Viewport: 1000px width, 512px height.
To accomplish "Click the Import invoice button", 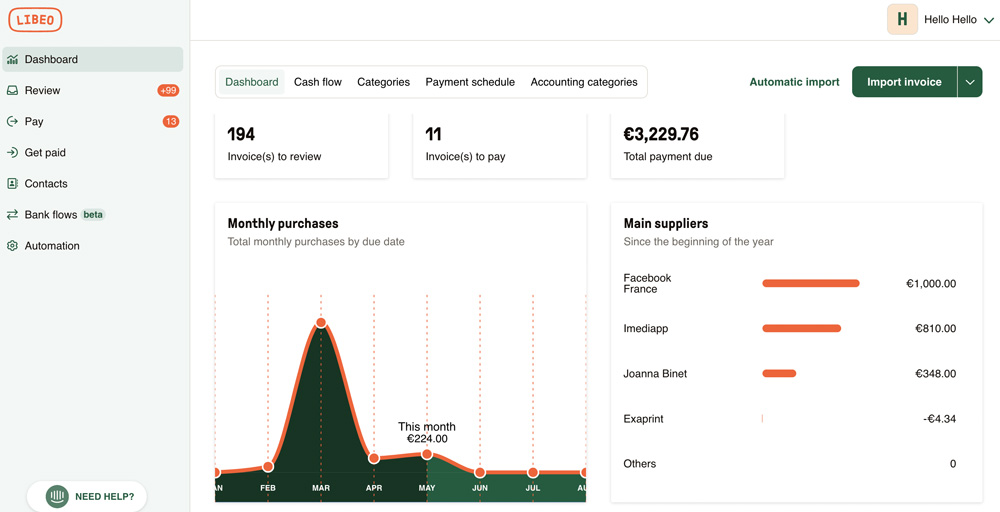I will point(904,82).
